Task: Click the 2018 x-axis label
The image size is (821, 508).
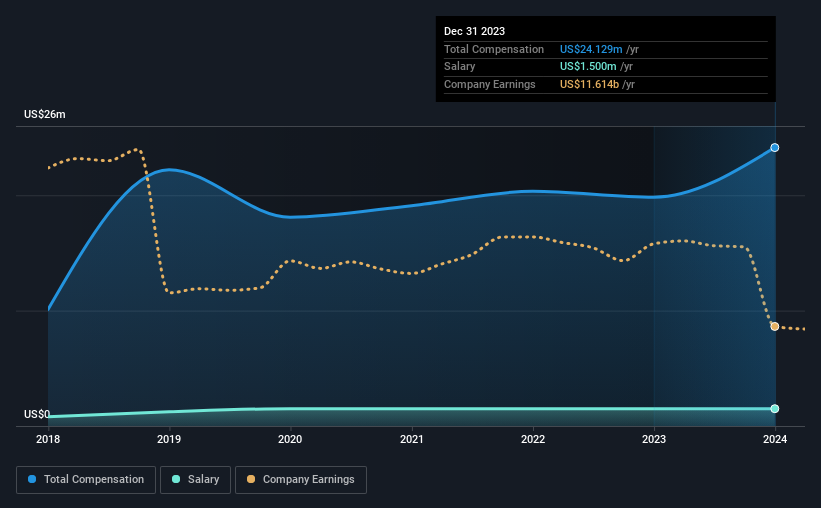Action: pyautogui.click(x=48, y=439)
